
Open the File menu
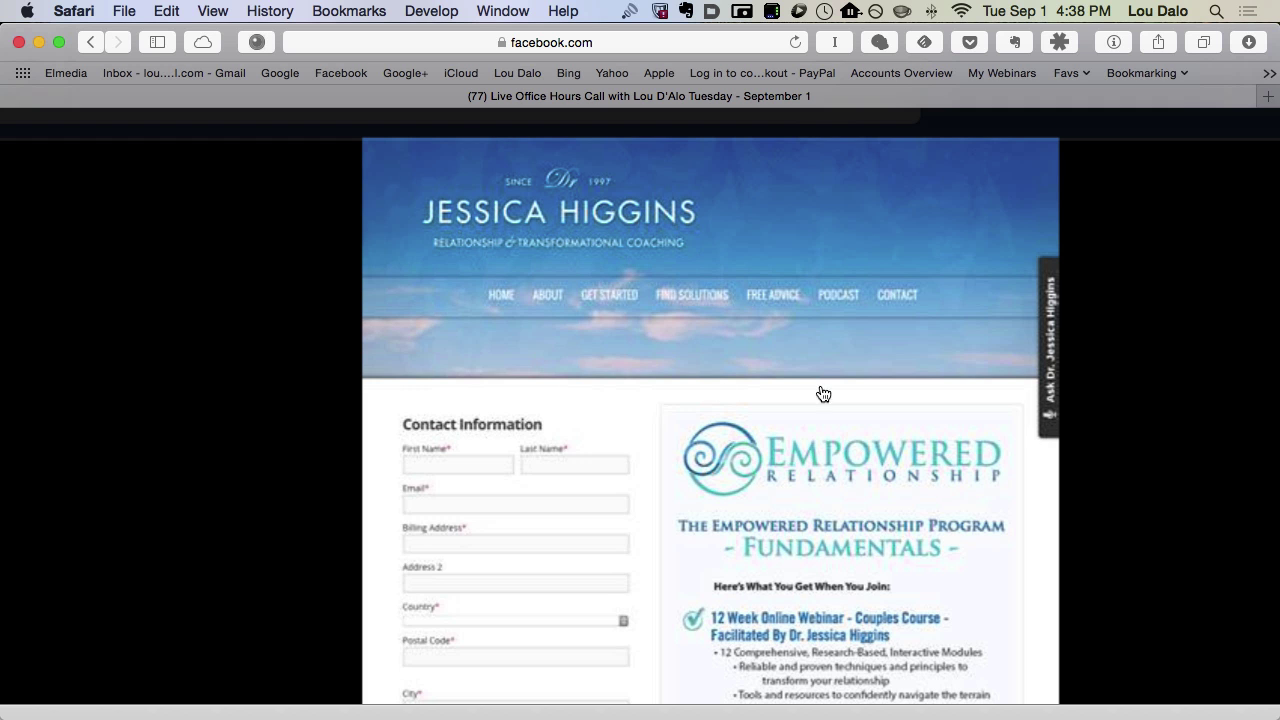(x=124, y=11)
